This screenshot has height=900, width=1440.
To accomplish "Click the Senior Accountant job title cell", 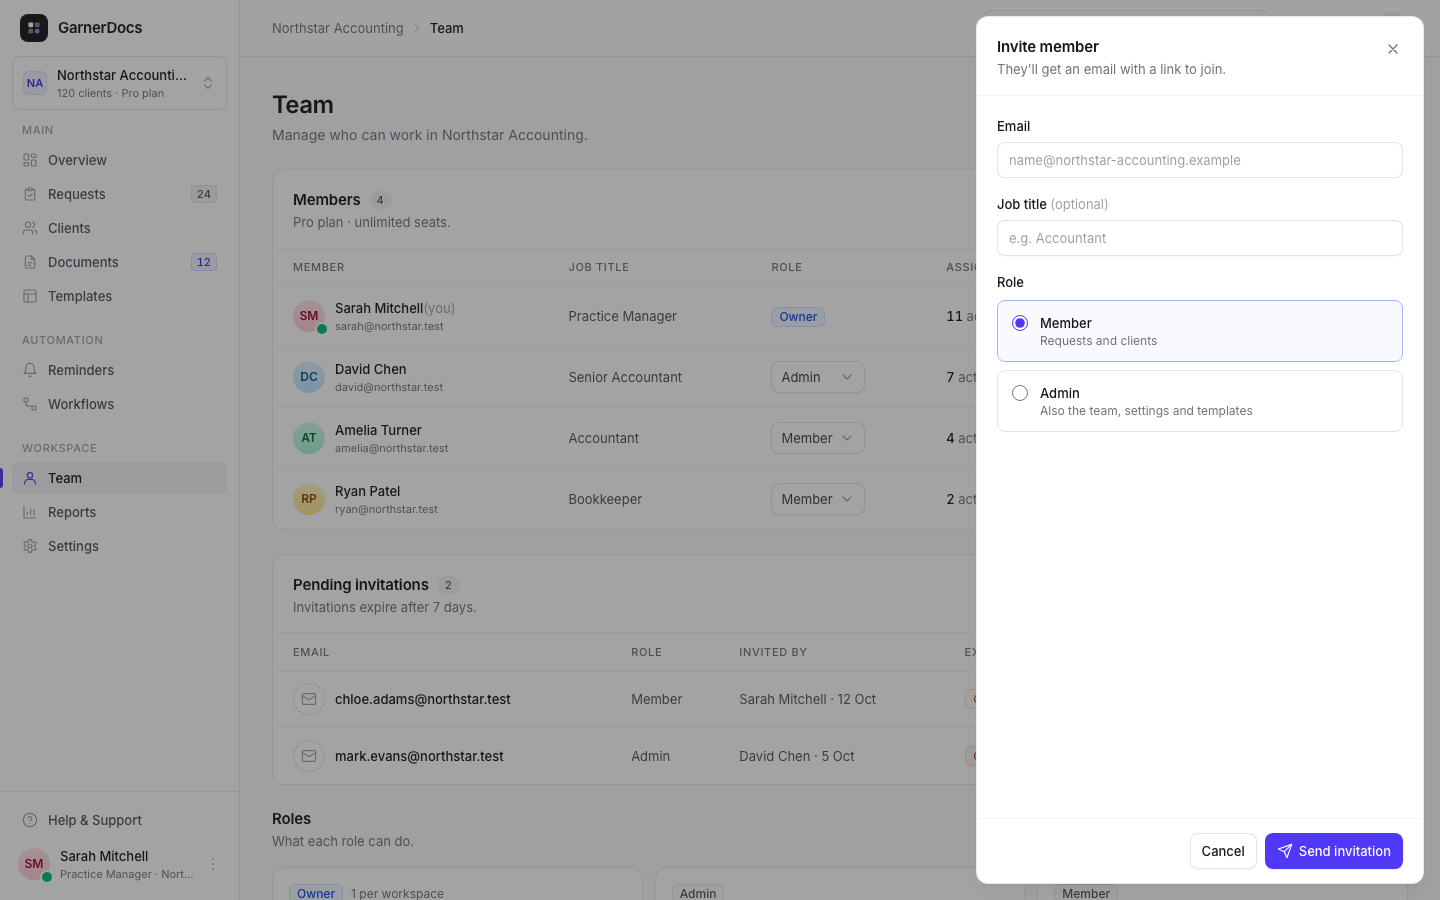I will tap(625, 377).
